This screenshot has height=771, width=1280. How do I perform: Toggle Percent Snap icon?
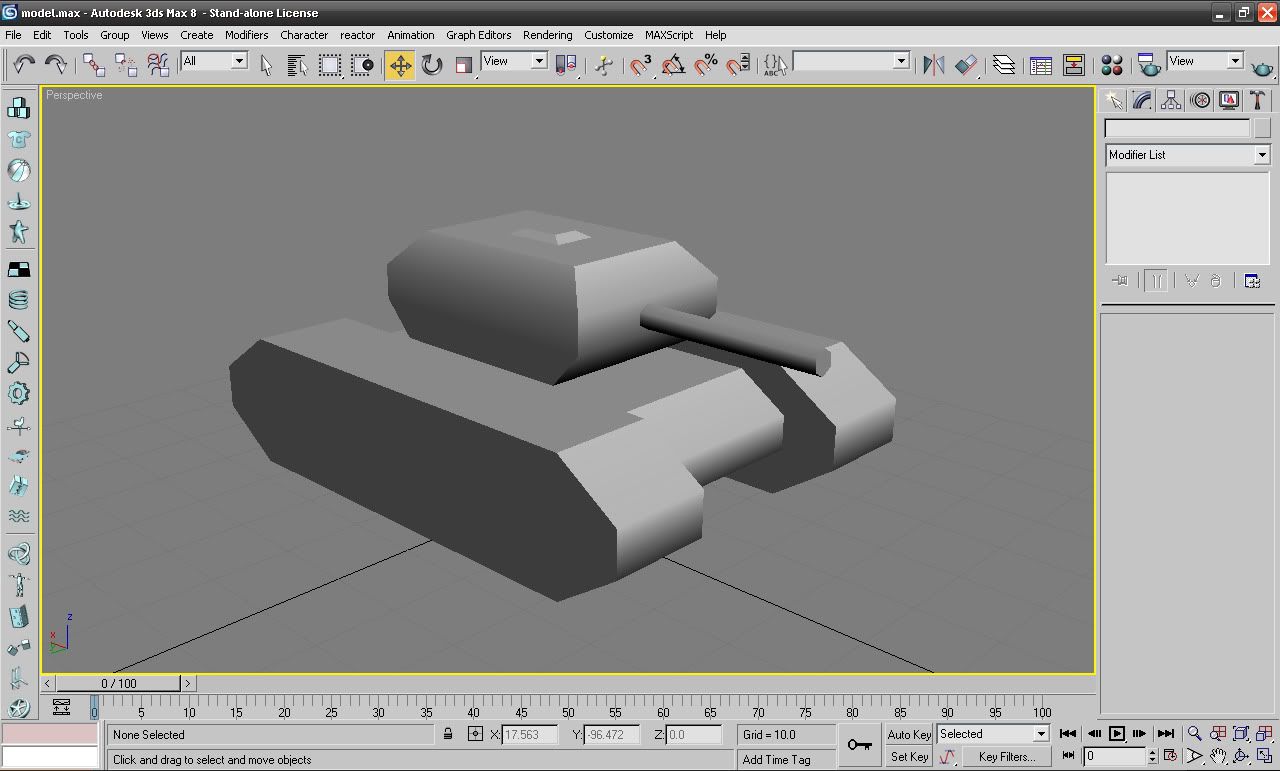(x=706, y=65)
